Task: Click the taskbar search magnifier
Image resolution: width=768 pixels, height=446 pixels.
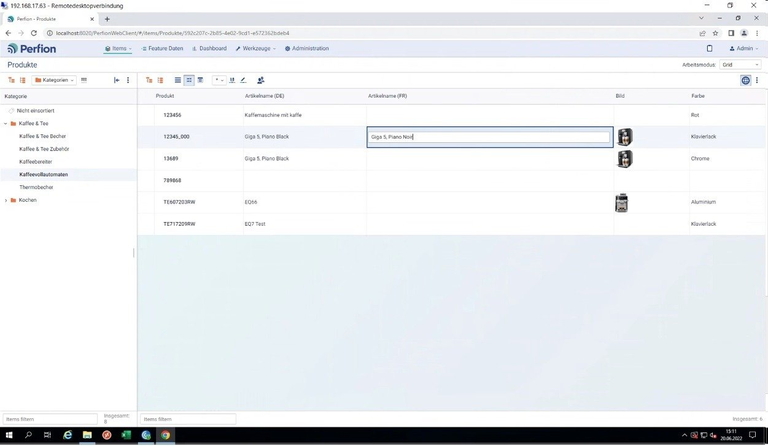Action: pyautogui.click(x=28, y=435)
